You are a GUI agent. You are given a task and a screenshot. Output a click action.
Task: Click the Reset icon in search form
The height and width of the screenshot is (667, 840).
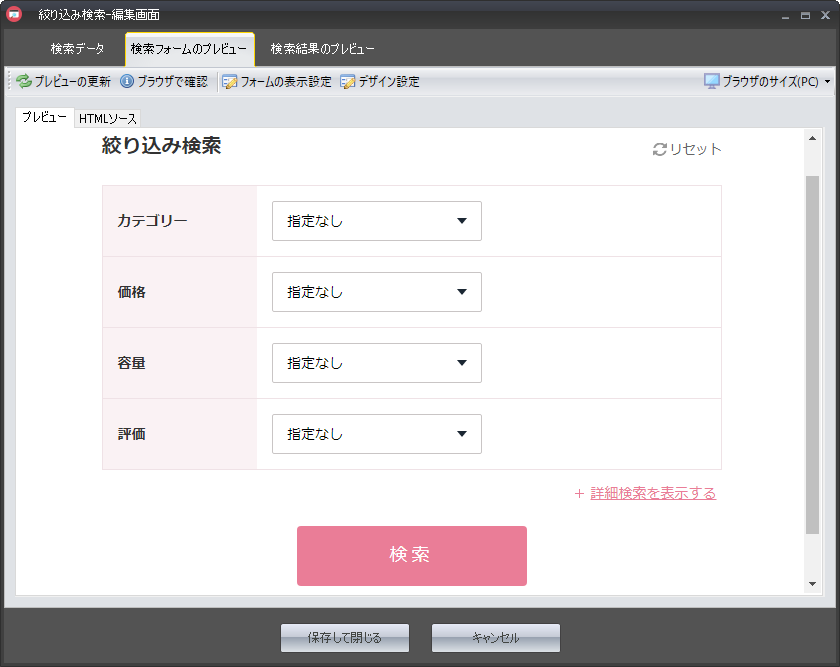click(659, 150)
